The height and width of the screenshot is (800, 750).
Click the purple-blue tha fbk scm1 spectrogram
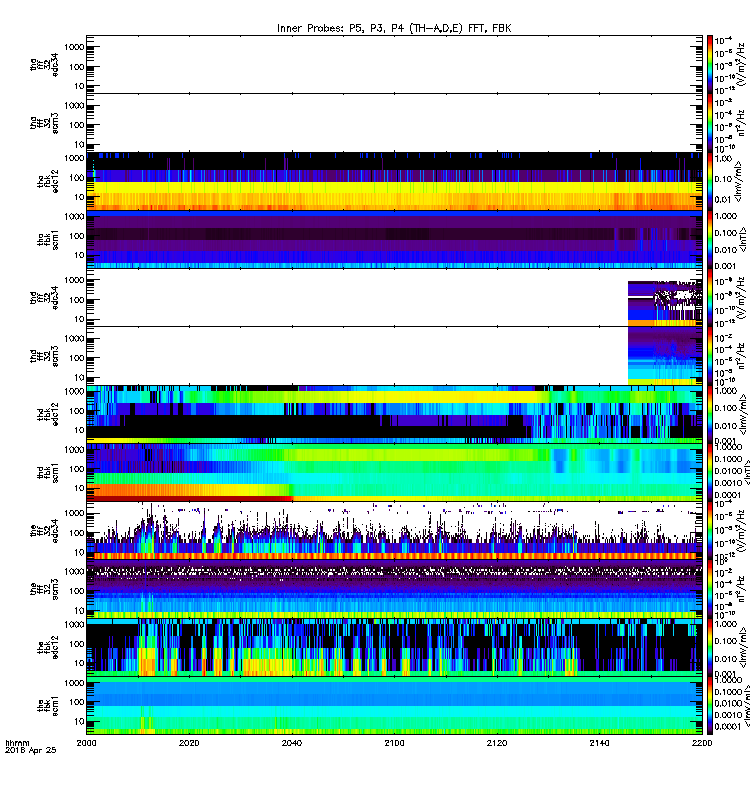point(394,240)
